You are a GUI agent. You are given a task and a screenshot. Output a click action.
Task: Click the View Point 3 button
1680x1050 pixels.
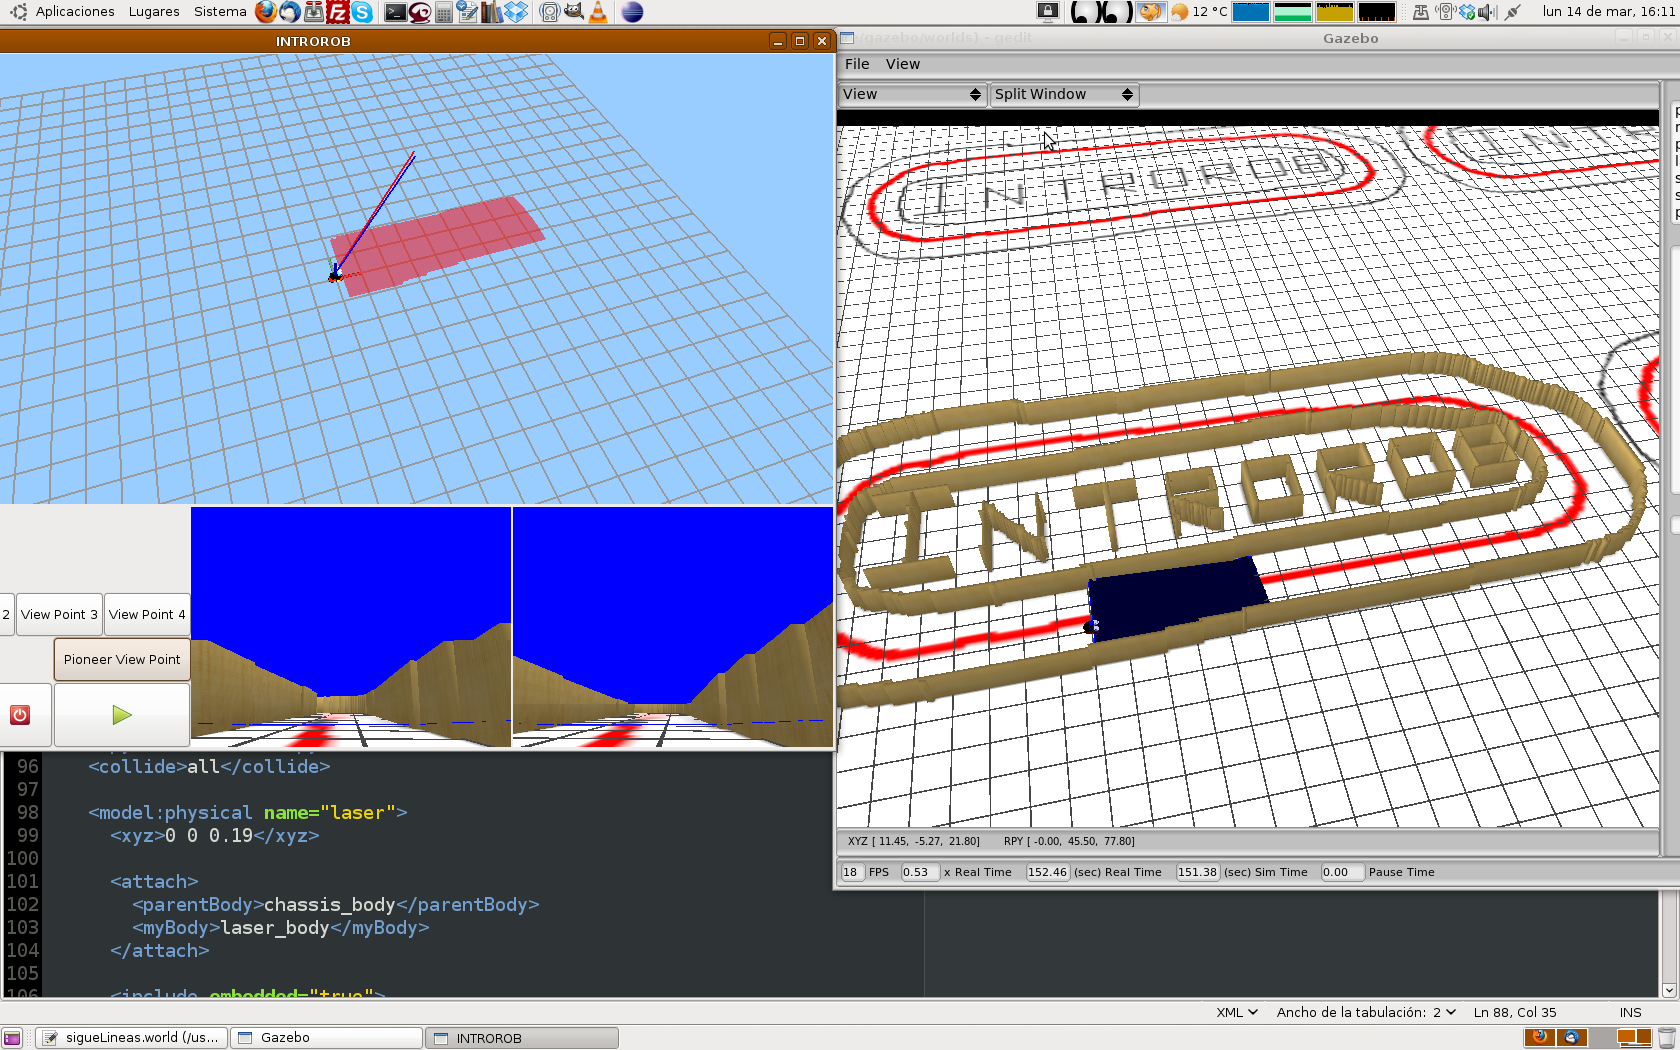coord(60,615)
